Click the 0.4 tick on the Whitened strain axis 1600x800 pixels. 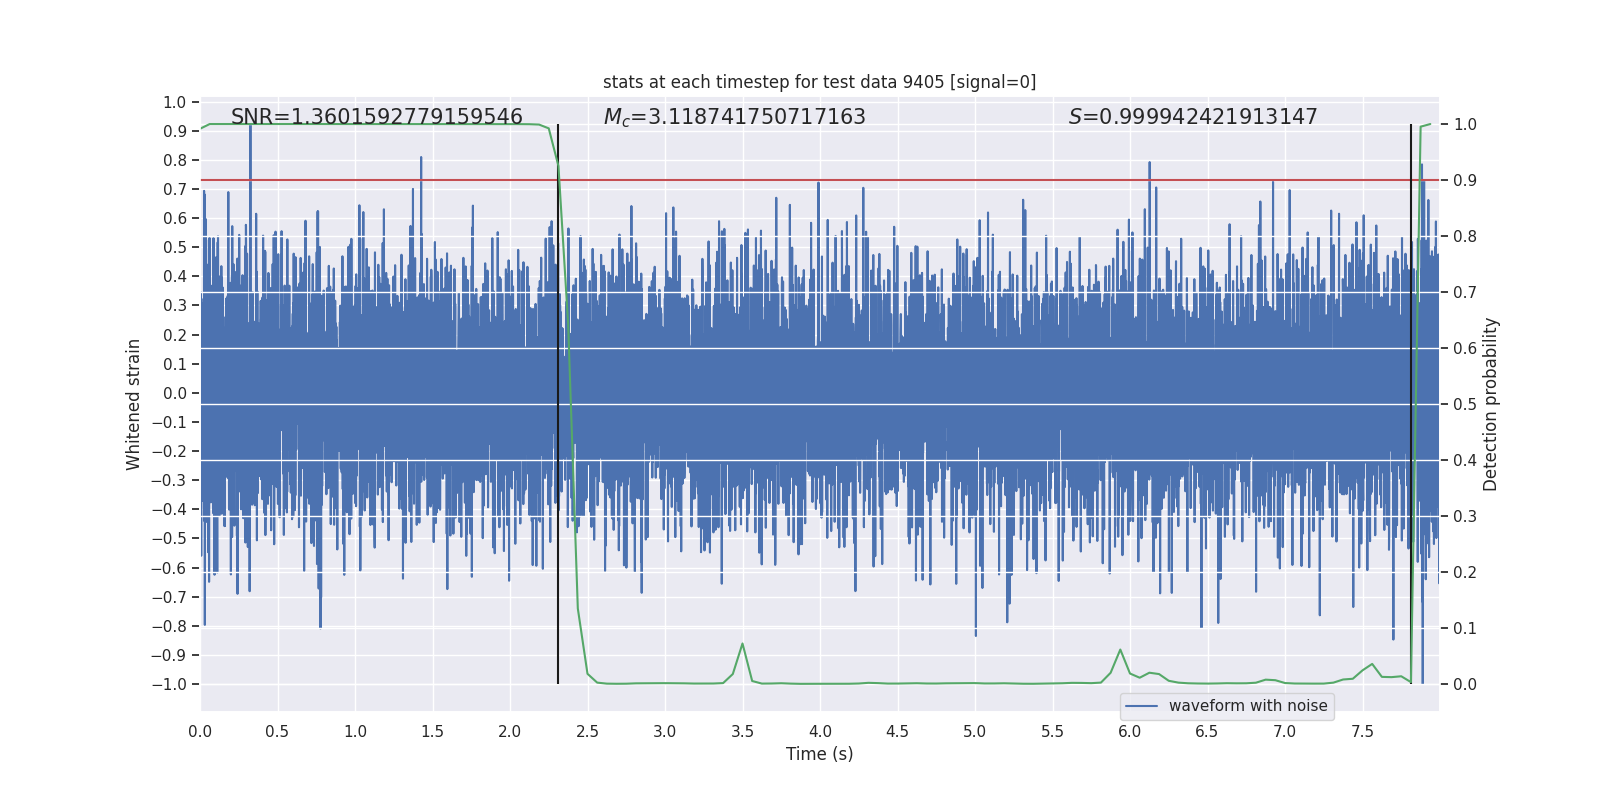point(175,276)
